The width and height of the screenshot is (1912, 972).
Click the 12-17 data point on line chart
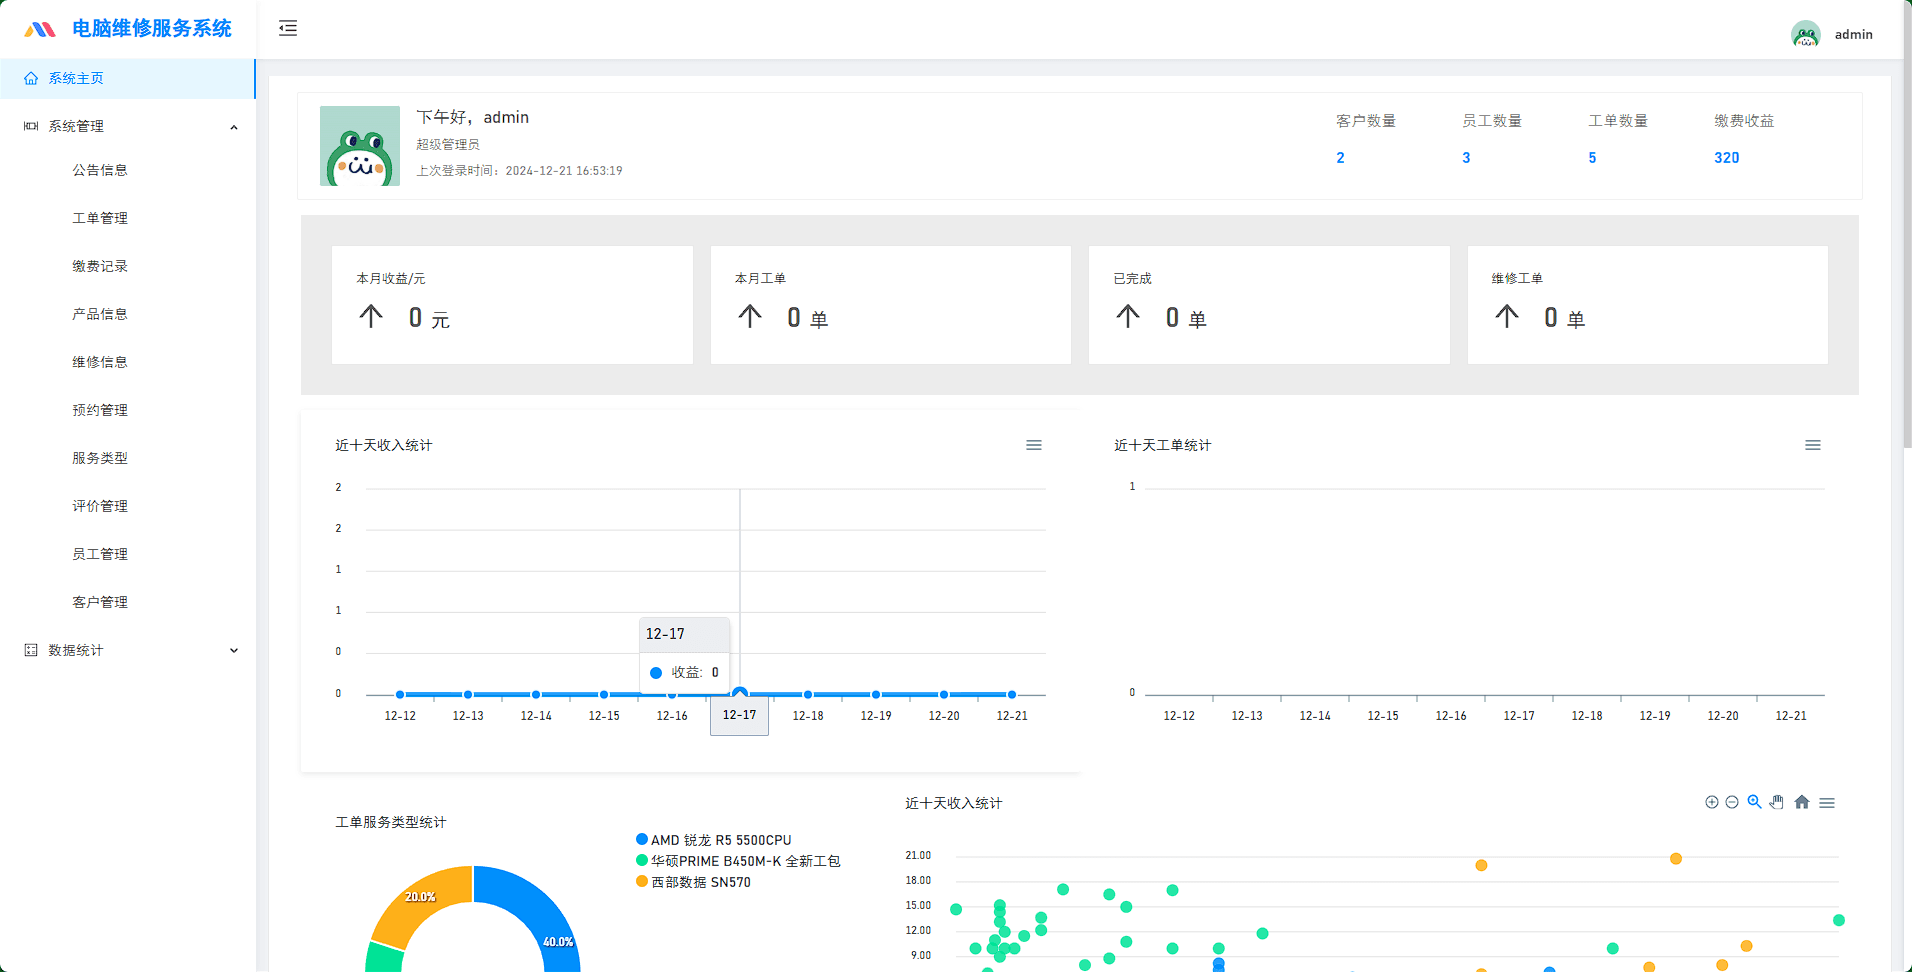(740, 693)
